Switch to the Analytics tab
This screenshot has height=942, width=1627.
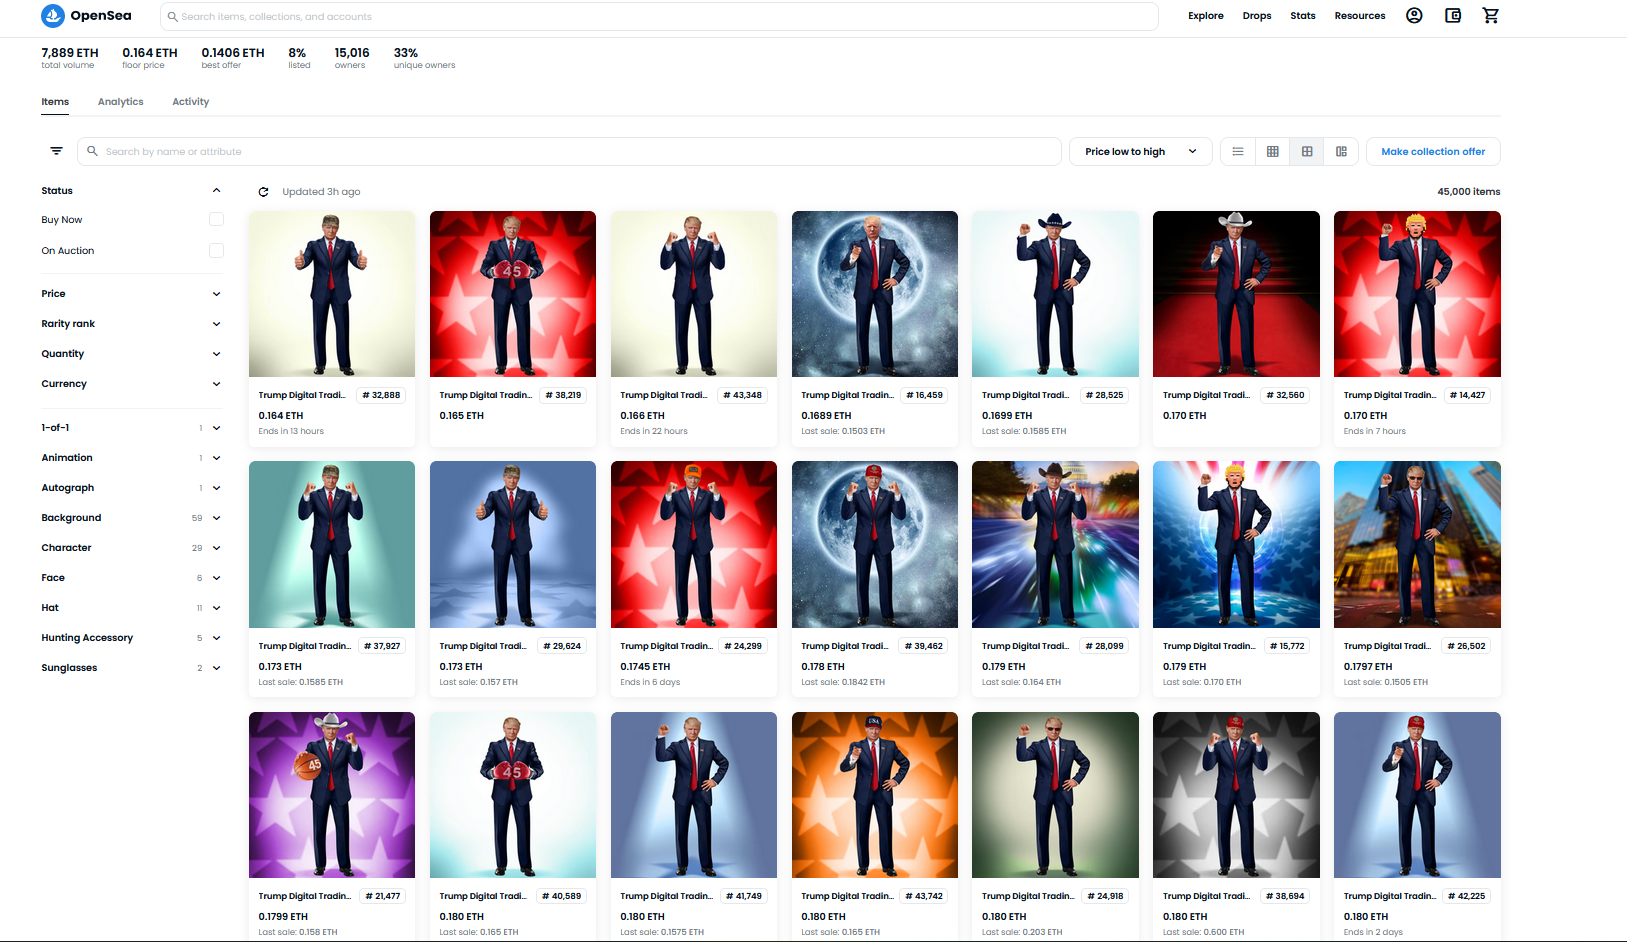[121, 102]
